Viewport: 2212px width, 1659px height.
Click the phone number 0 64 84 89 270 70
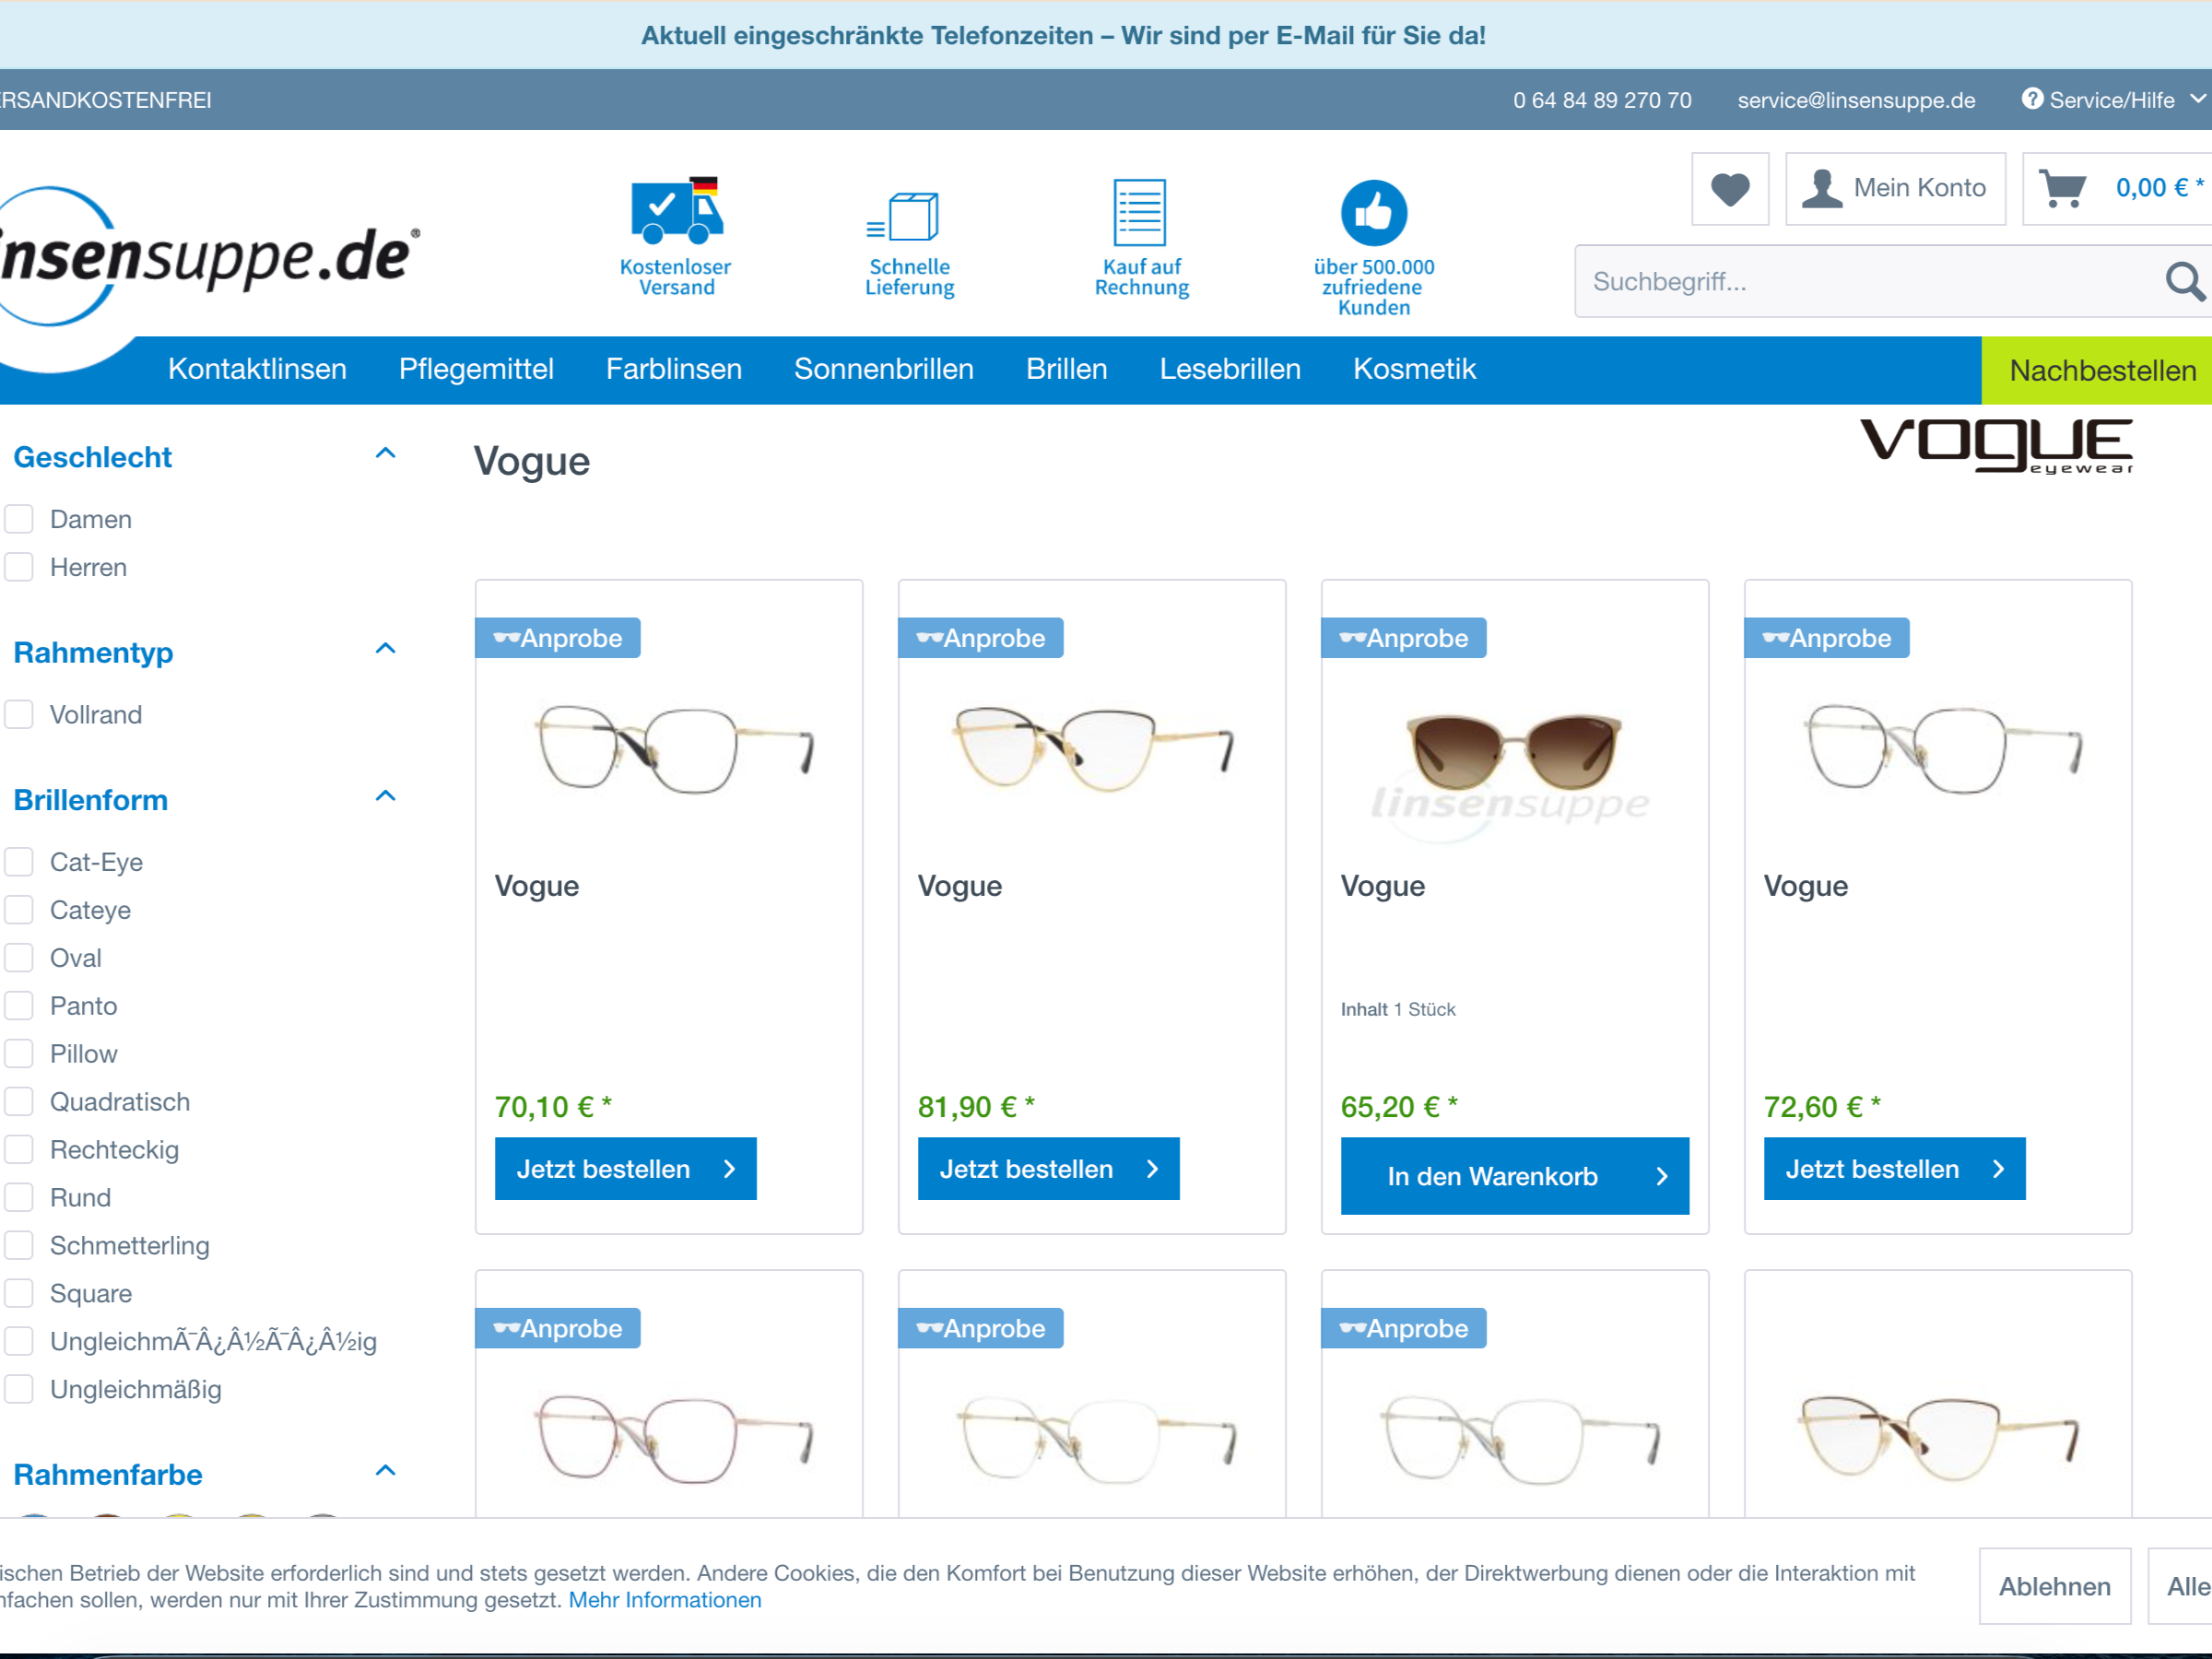[1602, 100]
